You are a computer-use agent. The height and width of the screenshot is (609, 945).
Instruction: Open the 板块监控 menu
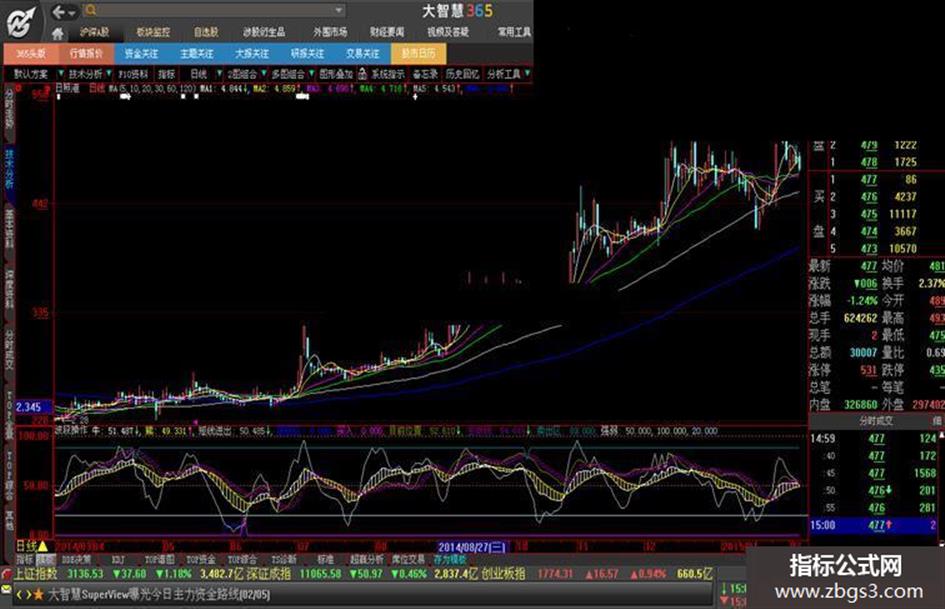pos(153,32)
